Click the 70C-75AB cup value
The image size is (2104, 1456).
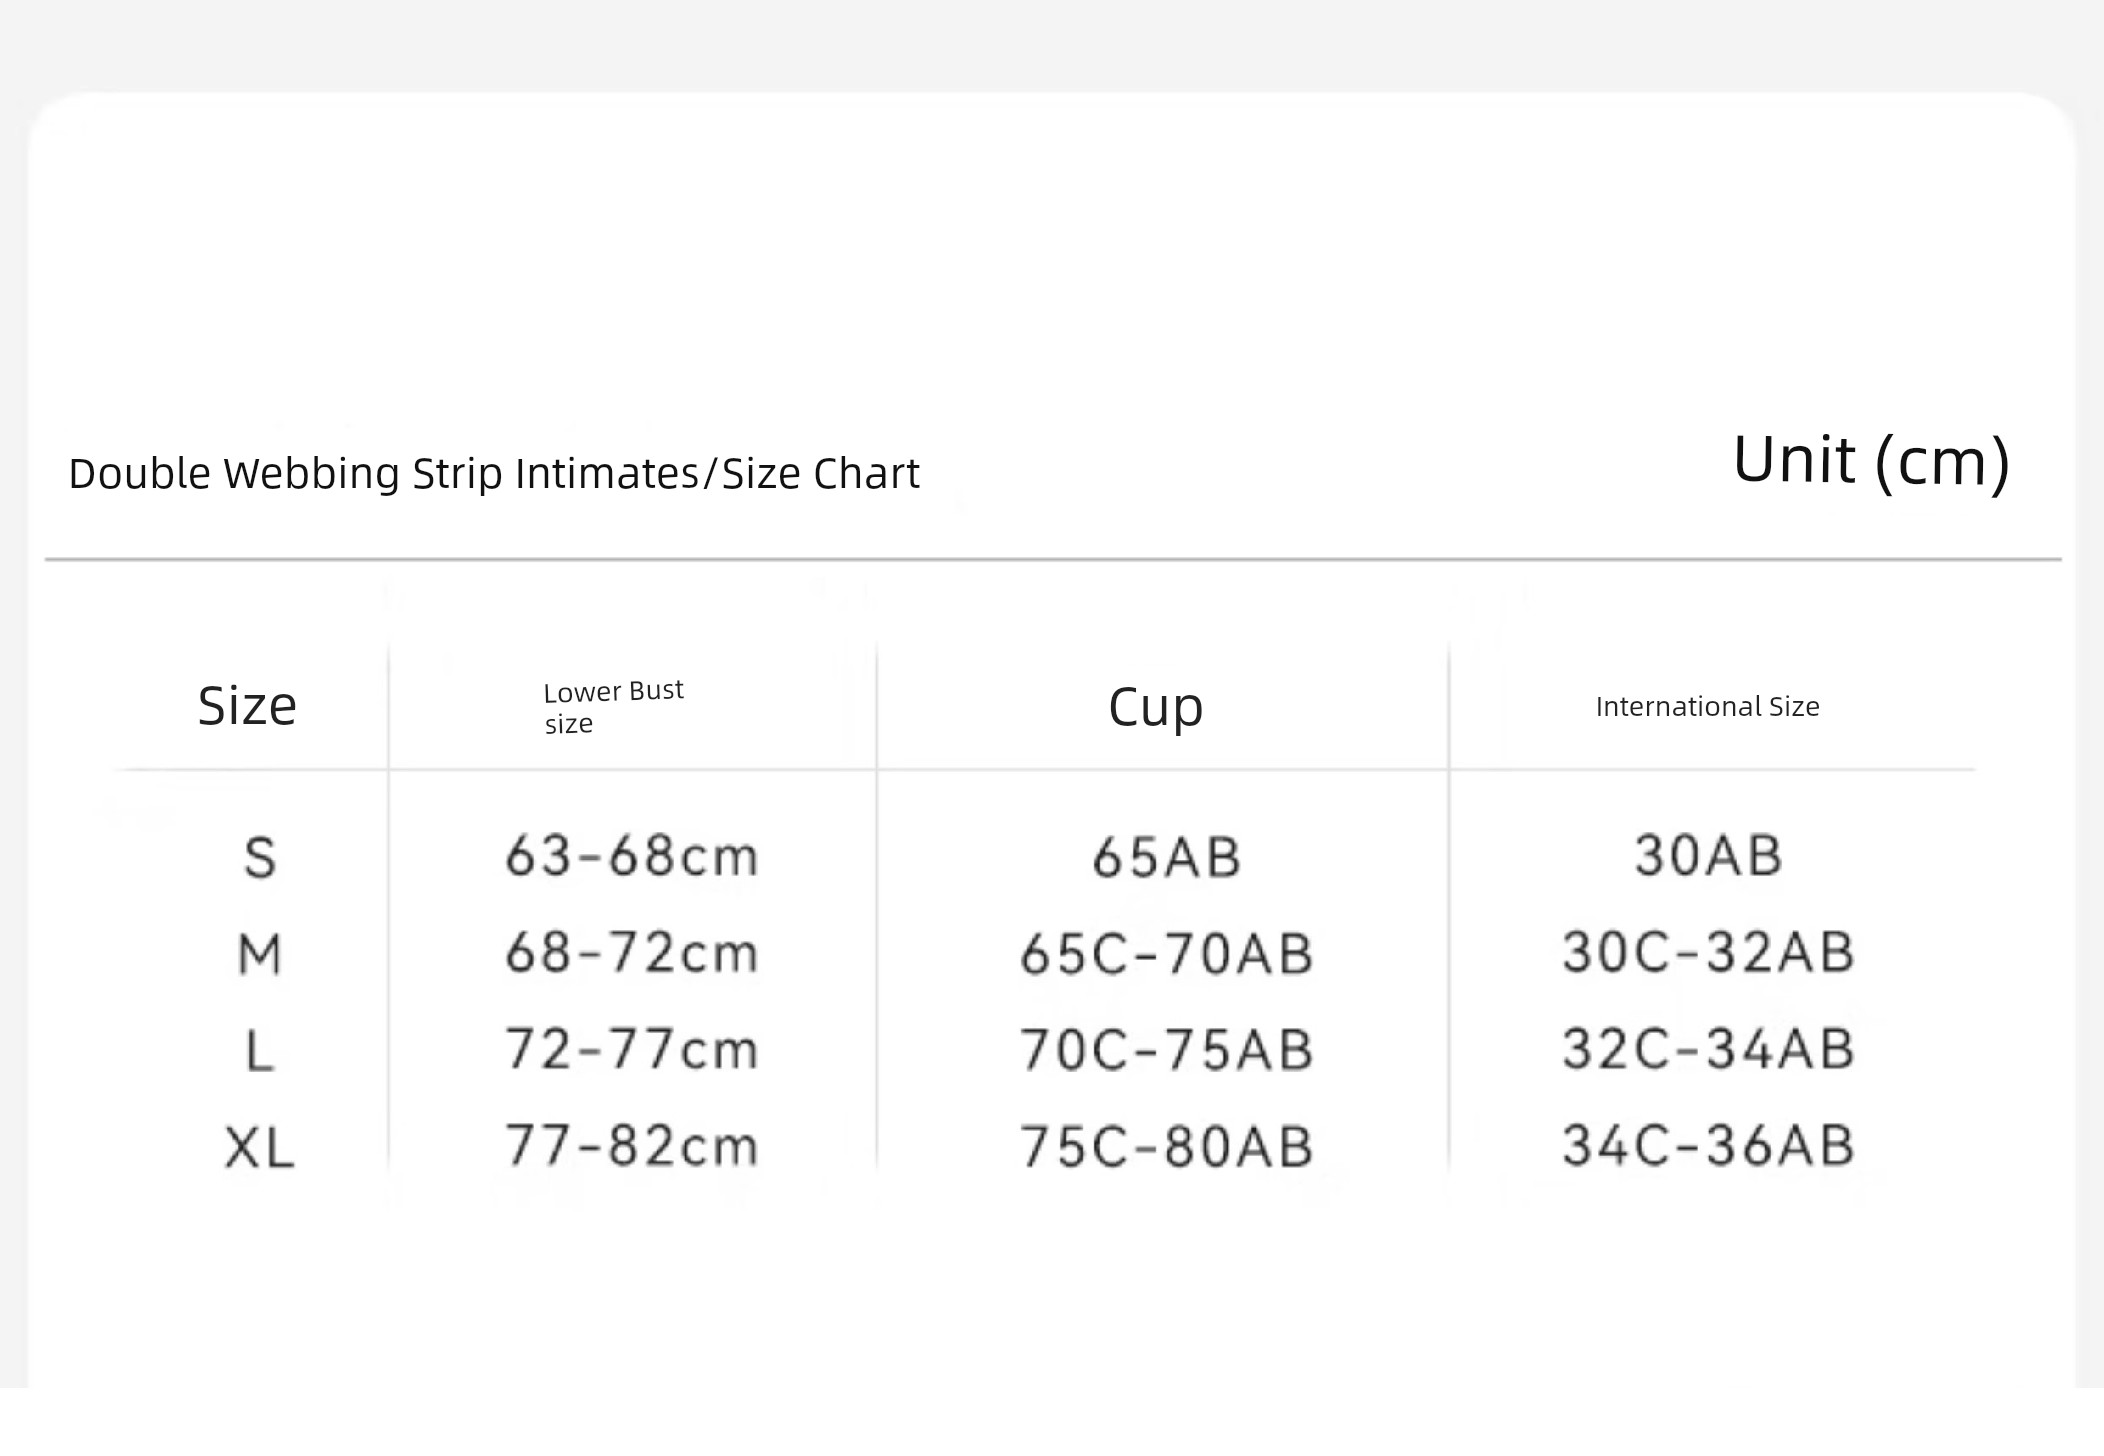tap(1166, 1050)
